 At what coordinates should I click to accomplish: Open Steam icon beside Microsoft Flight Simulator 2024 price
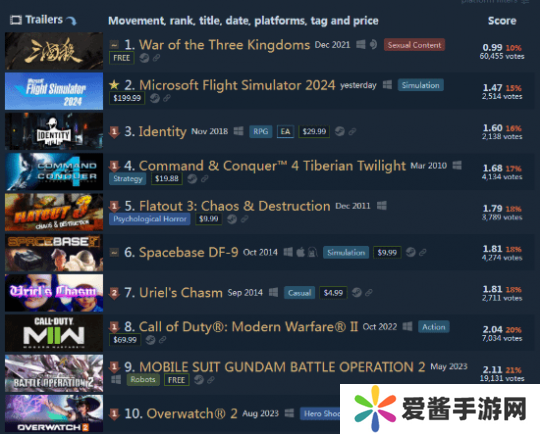(155, 98)
